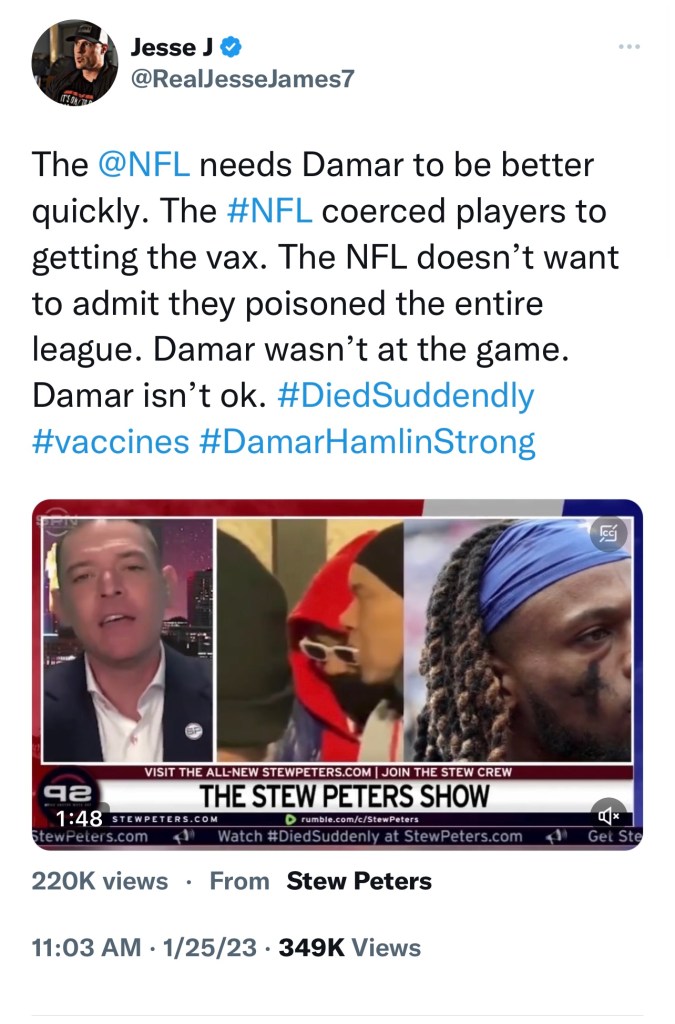Toggle the video closed captions icon

point(608,534)
